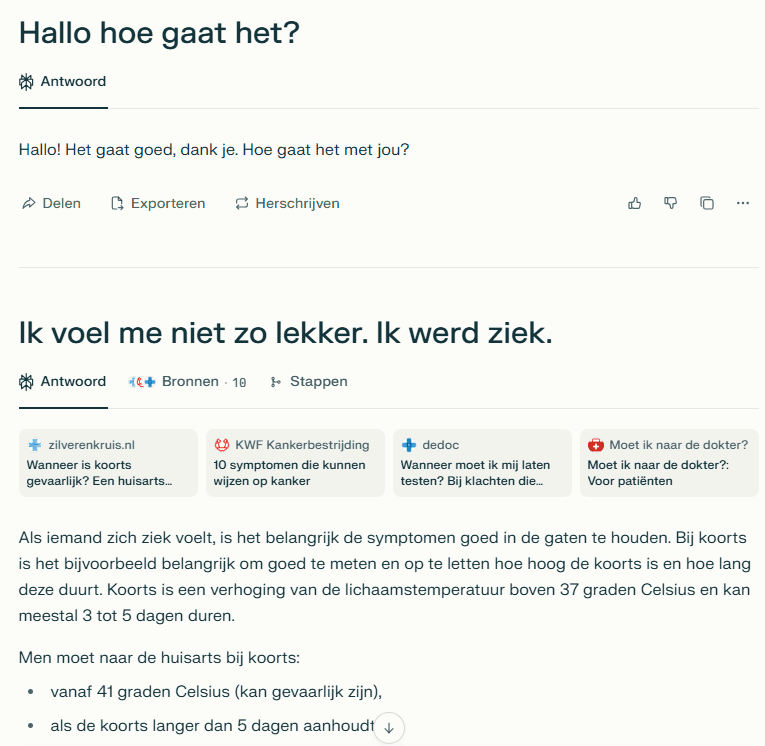Click the blue plus icon beside dedoc
The width and height of the screenshot is (765, 746).
409,445
